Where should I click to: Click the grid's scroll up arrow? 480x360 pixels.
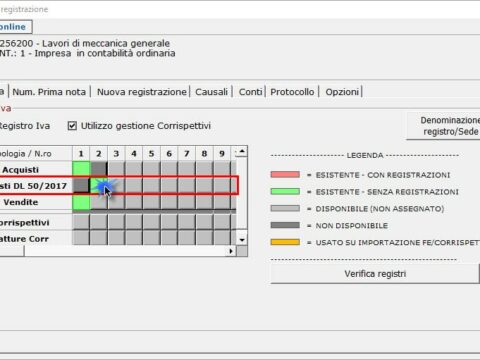(x=242, y=152)
